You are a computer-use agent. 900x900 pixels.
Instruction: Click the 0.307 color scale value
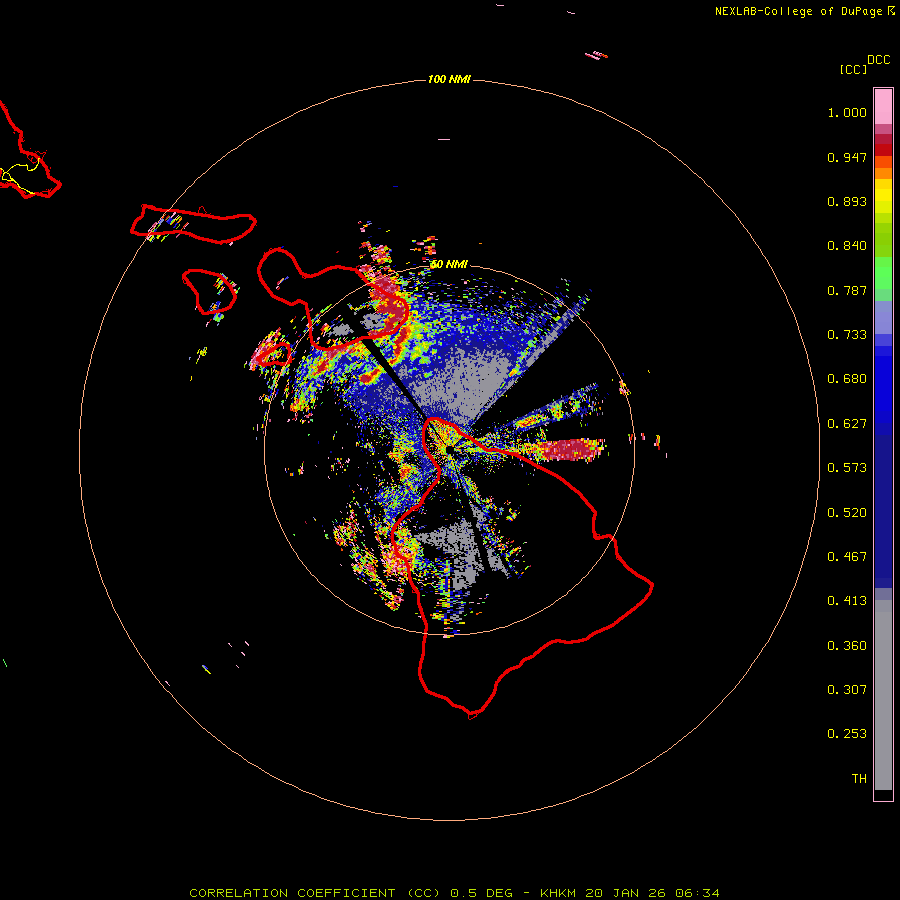point(847,690)
